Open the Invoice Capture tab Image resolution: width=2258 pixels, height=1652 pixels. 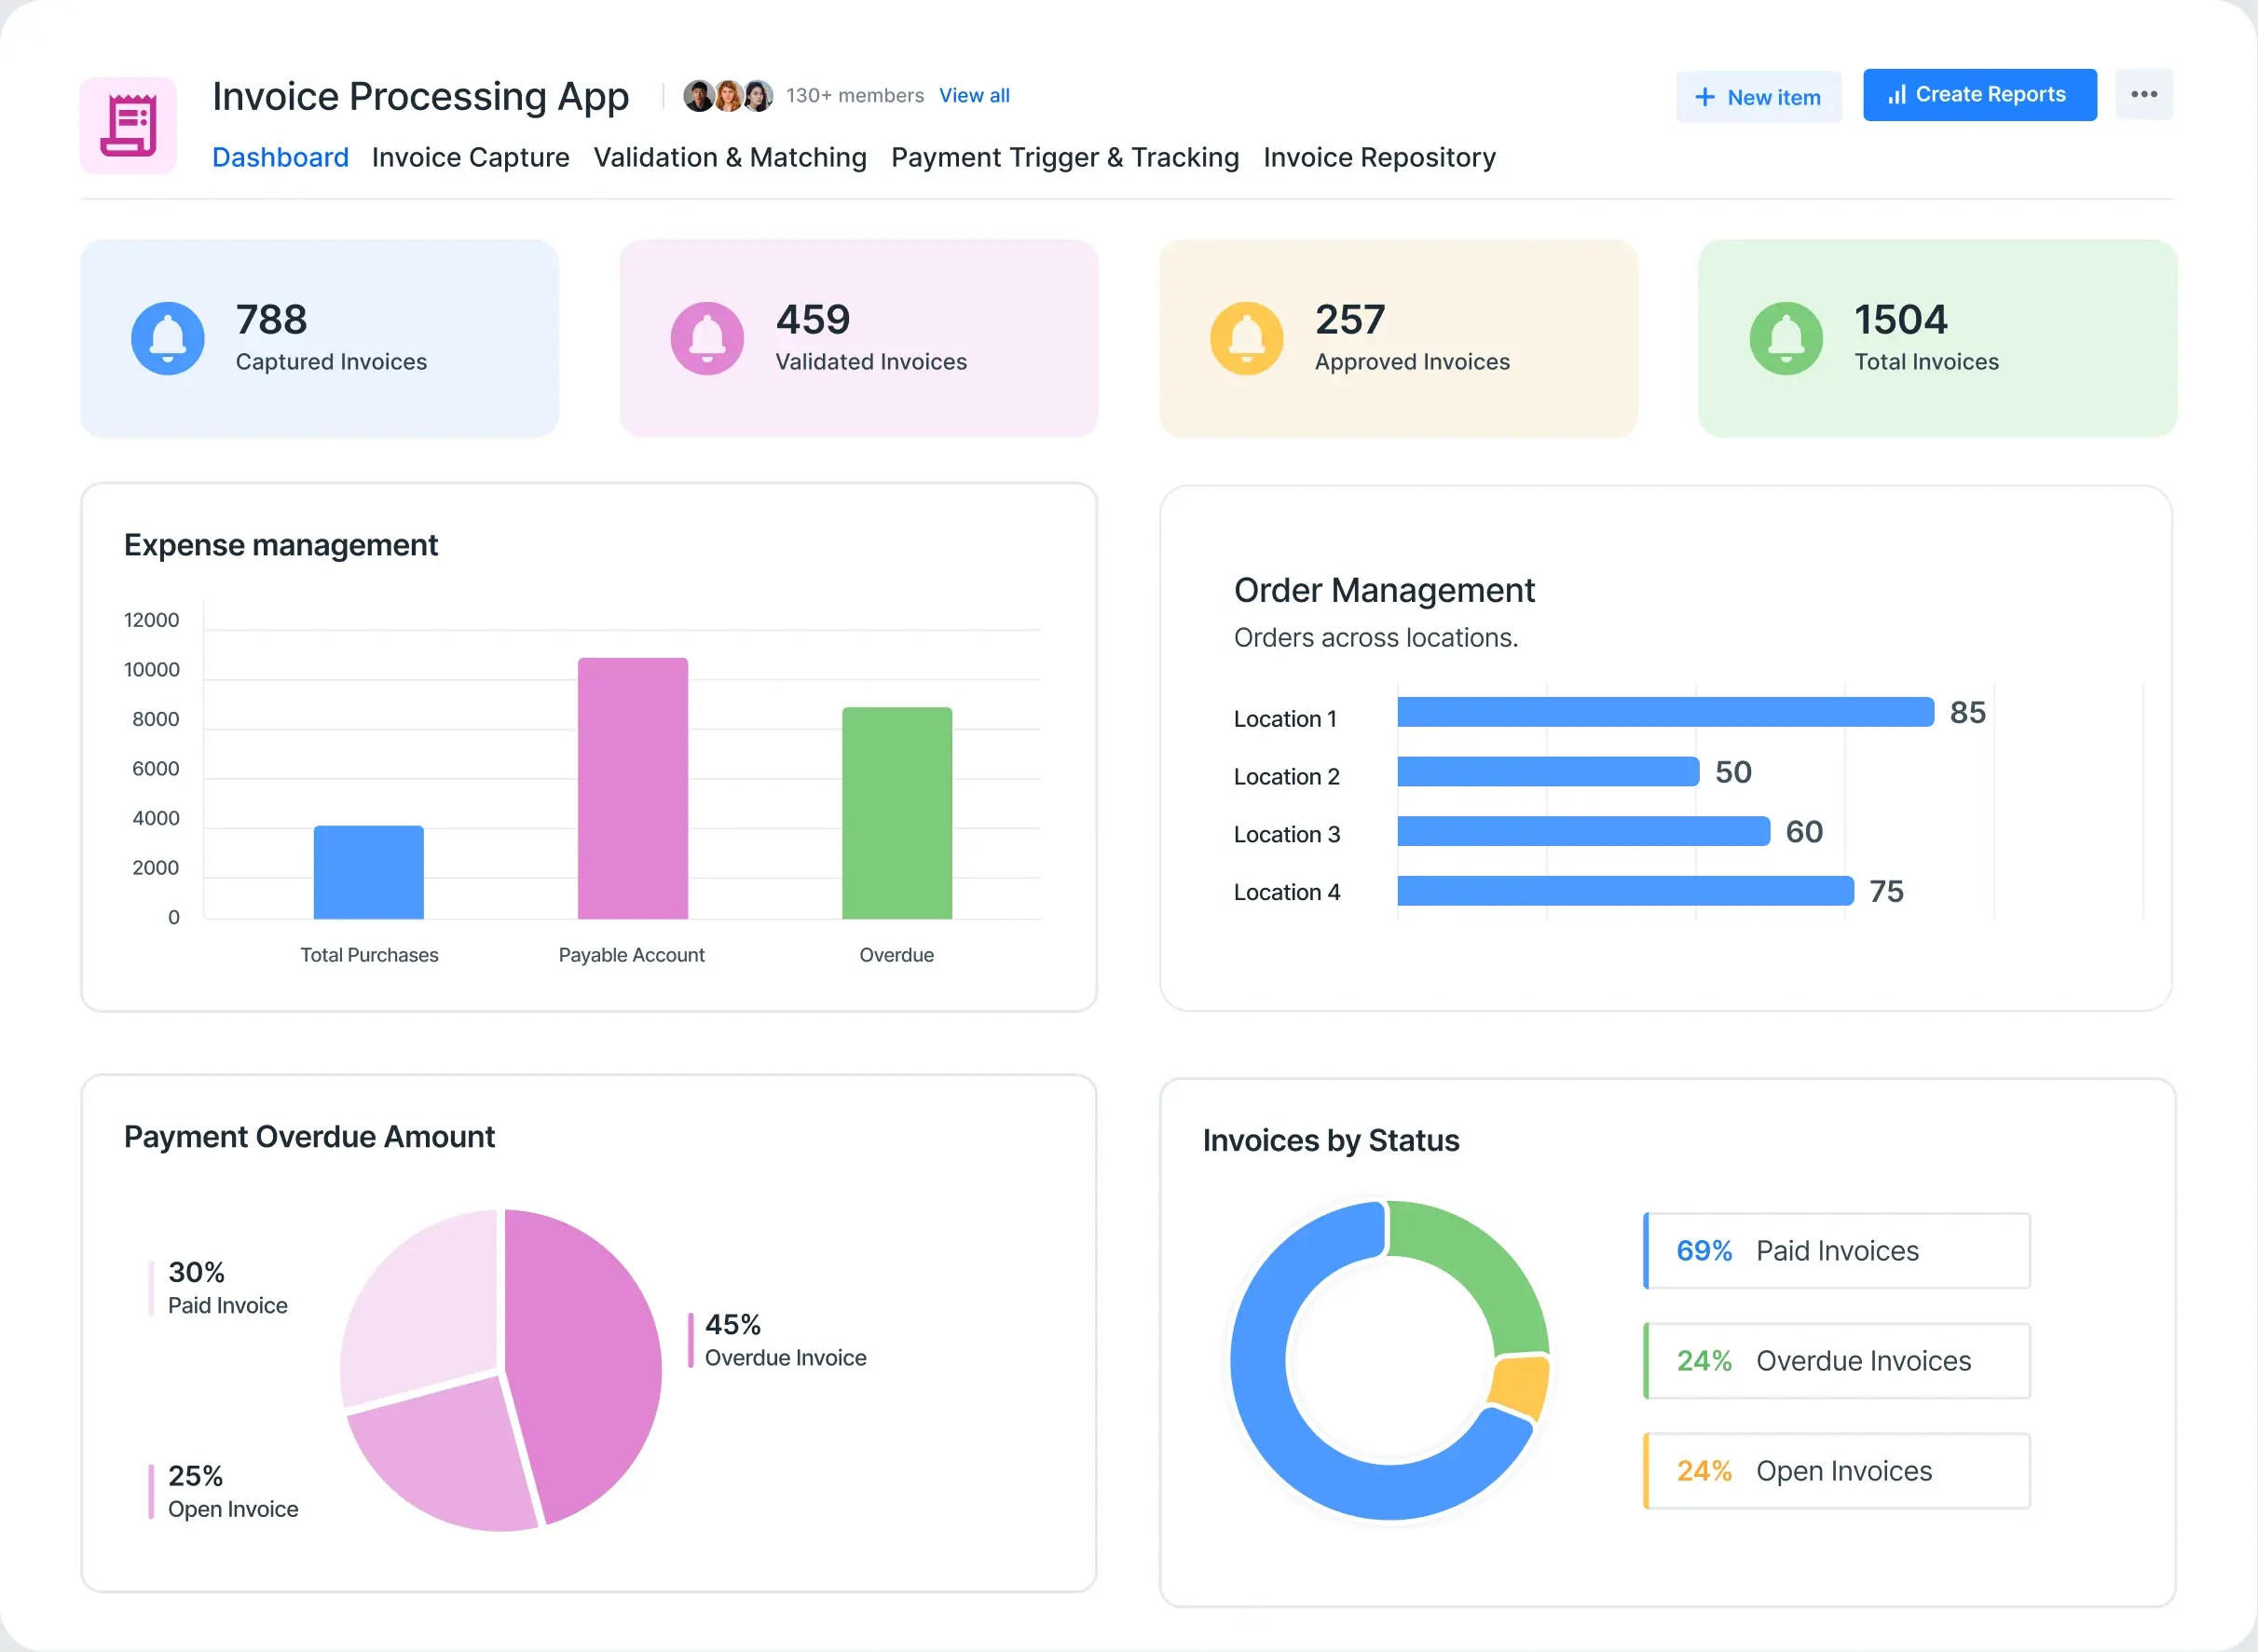pos(470,158)
